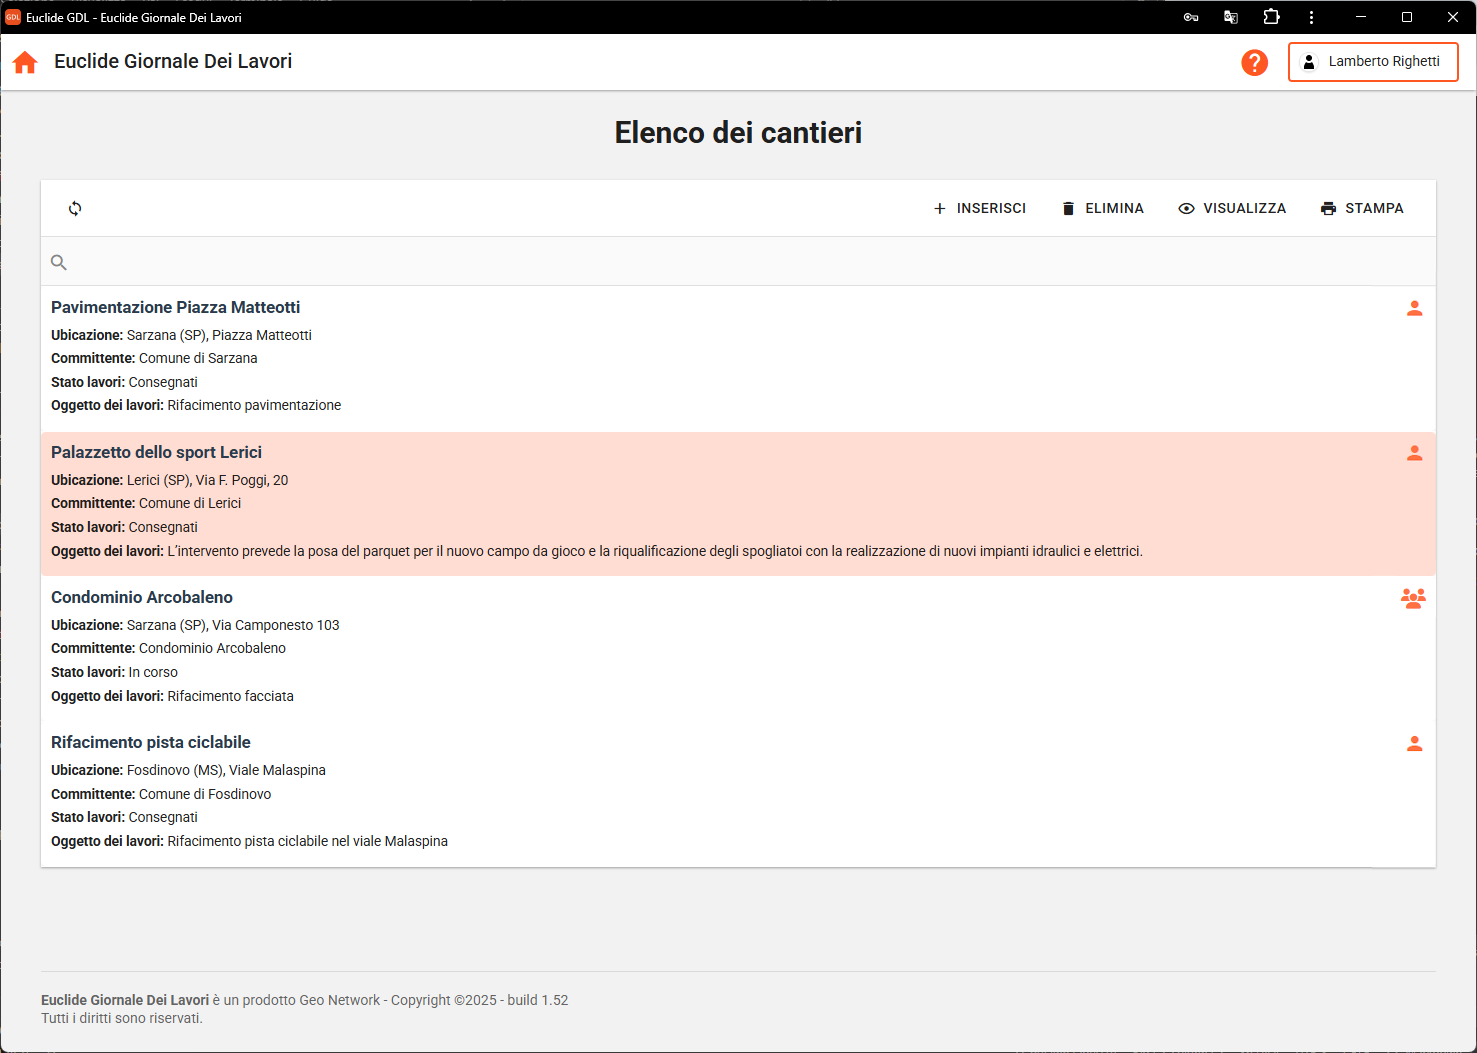Open the three-dot app menu

[1311, 17]
